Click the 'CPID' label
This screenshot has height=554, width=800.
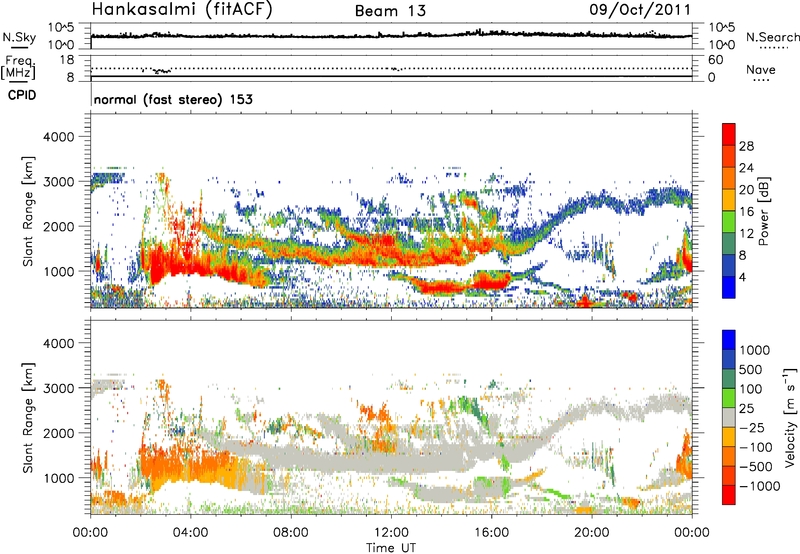[x=22, y=95]
